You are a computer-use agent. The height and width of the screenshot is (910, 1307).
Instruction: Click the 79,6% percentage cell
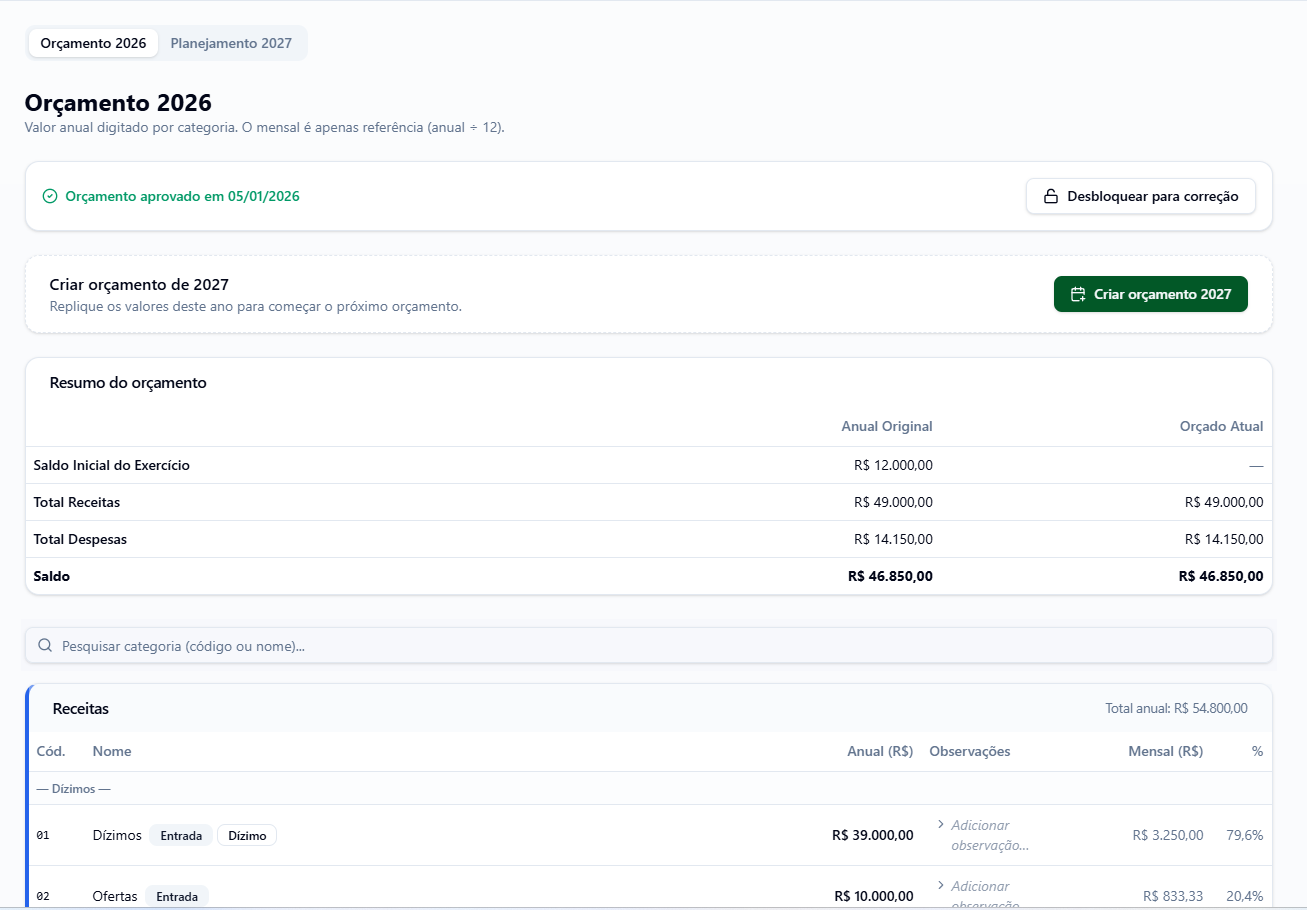[x=1245, y=835]
